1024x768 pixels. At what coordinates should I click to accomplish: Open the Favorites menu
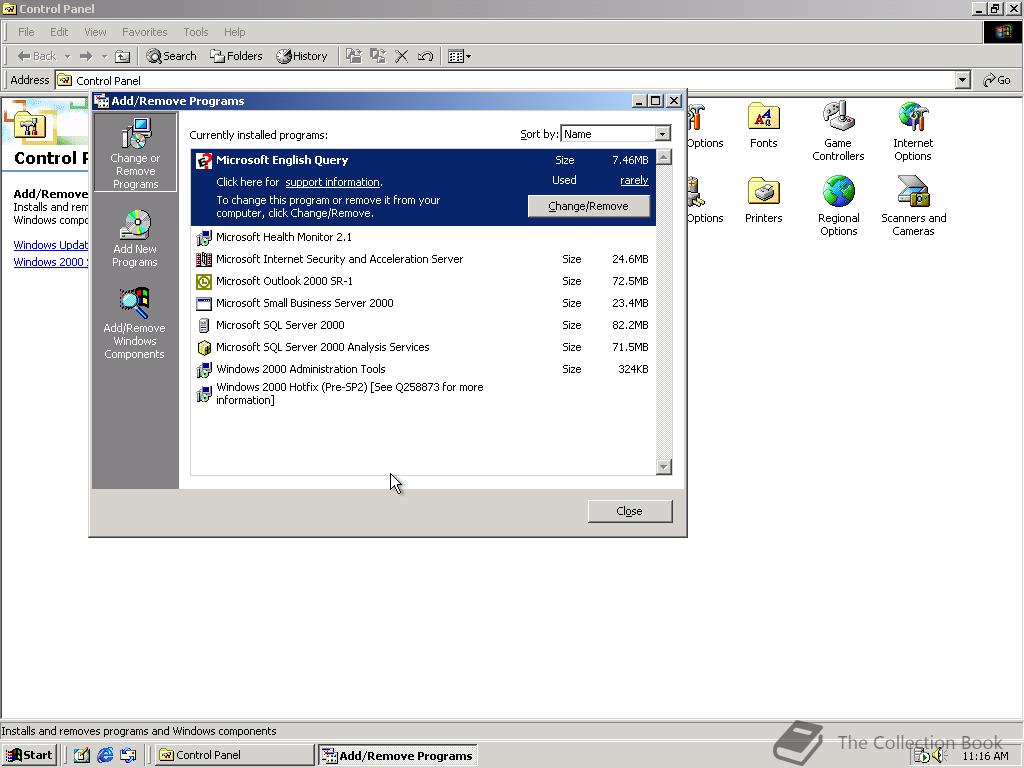(x=144, y=32)
